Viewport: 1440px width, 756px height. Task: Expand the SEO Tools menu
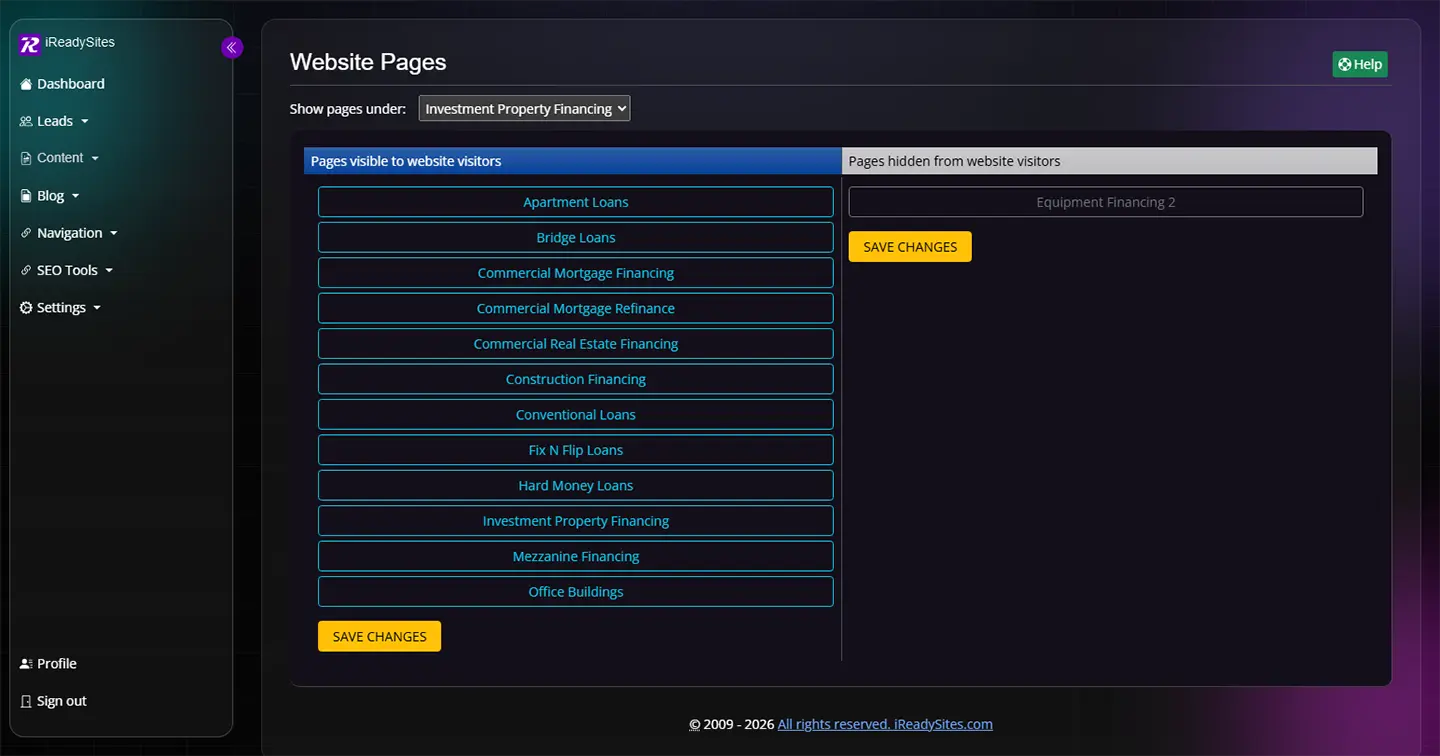67,270
